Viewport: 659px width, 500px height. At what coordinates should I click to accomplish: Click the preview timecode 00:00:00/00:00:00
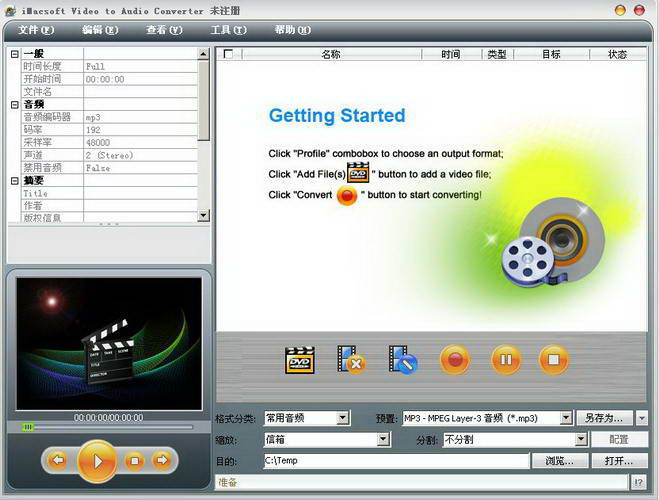click(x=109, y=417)
